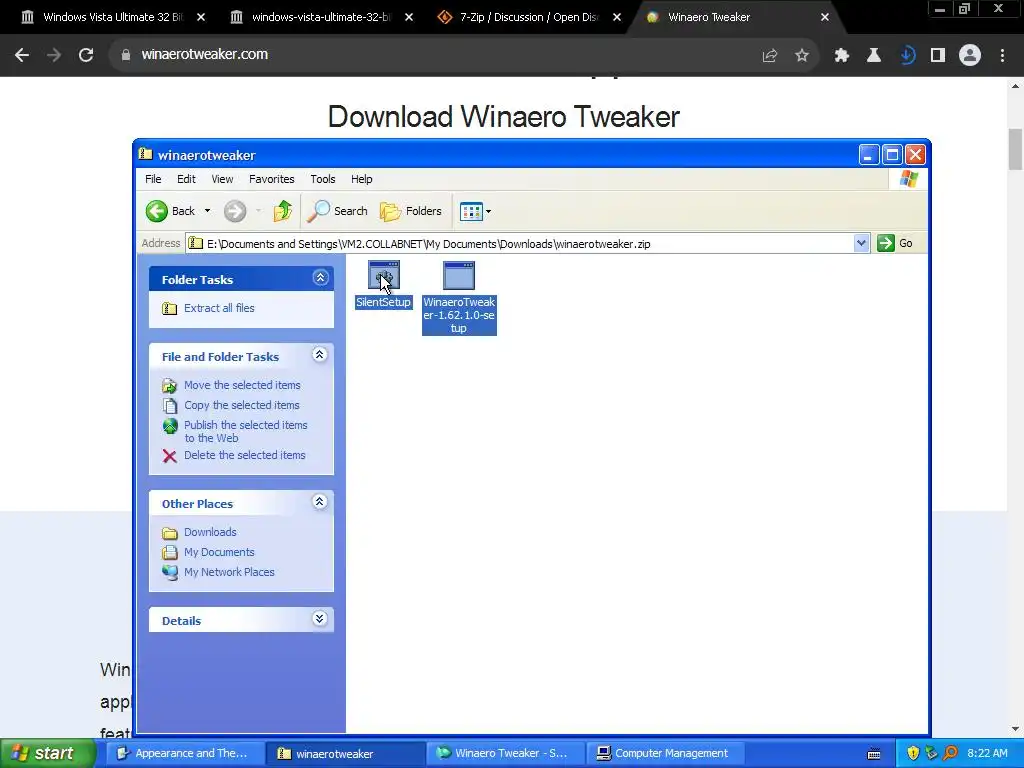Screen dimensions: 1024x768
Task: Click the Download Winaero Tweaker heading
Action: [x=504, y=117]
